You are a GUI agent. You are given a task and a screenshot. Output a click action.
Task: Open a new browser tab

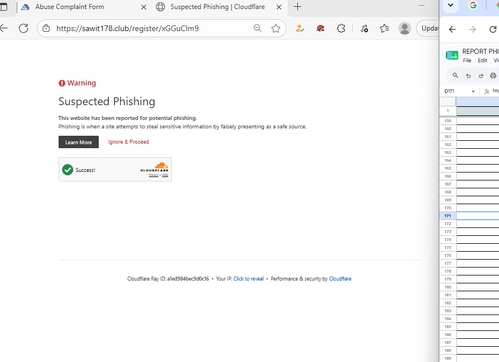click(297, 7)
